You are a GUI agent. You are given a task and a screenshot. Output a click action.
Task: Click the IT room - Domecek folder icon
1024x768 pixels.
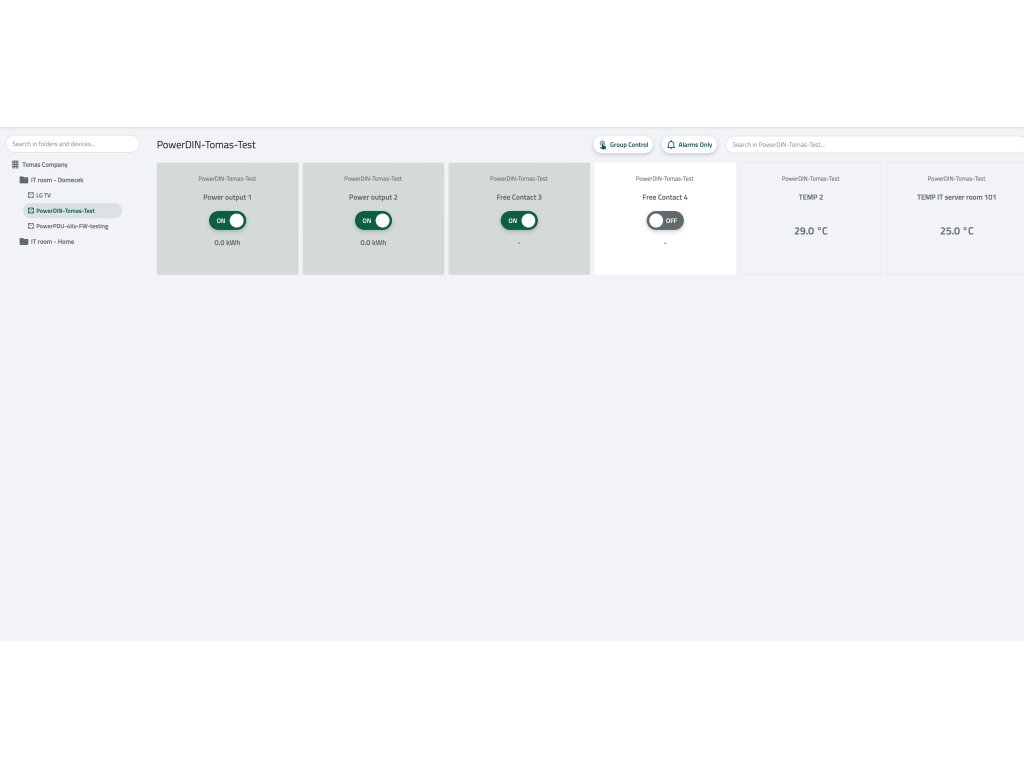24,180
